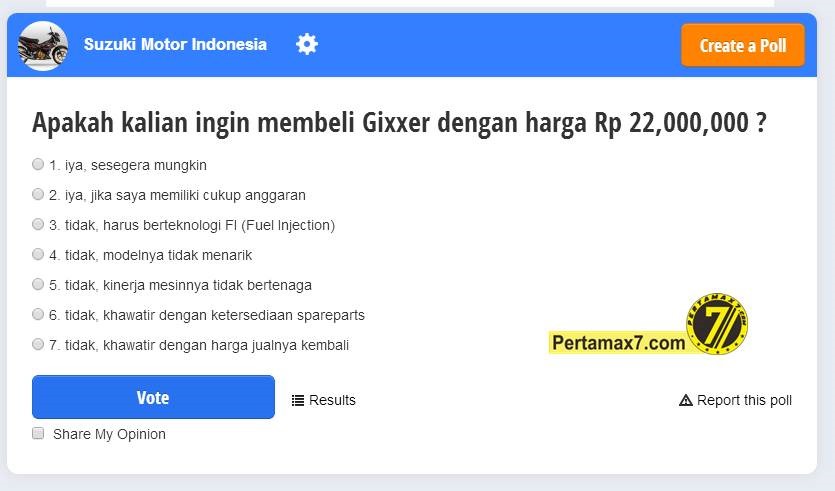Pick option 4 'modelnya tidak menarik'

click(38, 254)
